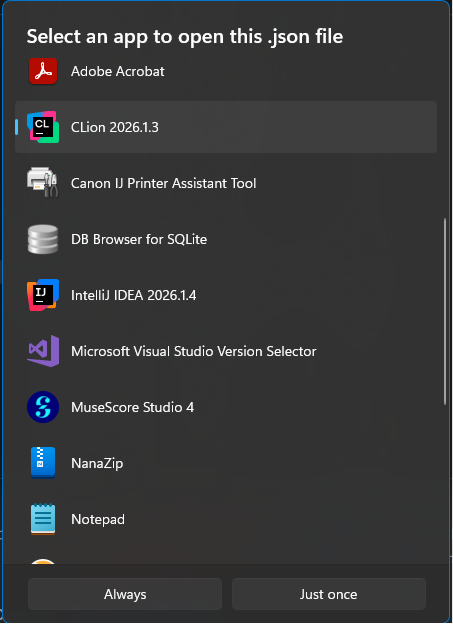Click the Always button

[x=125, y=594]
